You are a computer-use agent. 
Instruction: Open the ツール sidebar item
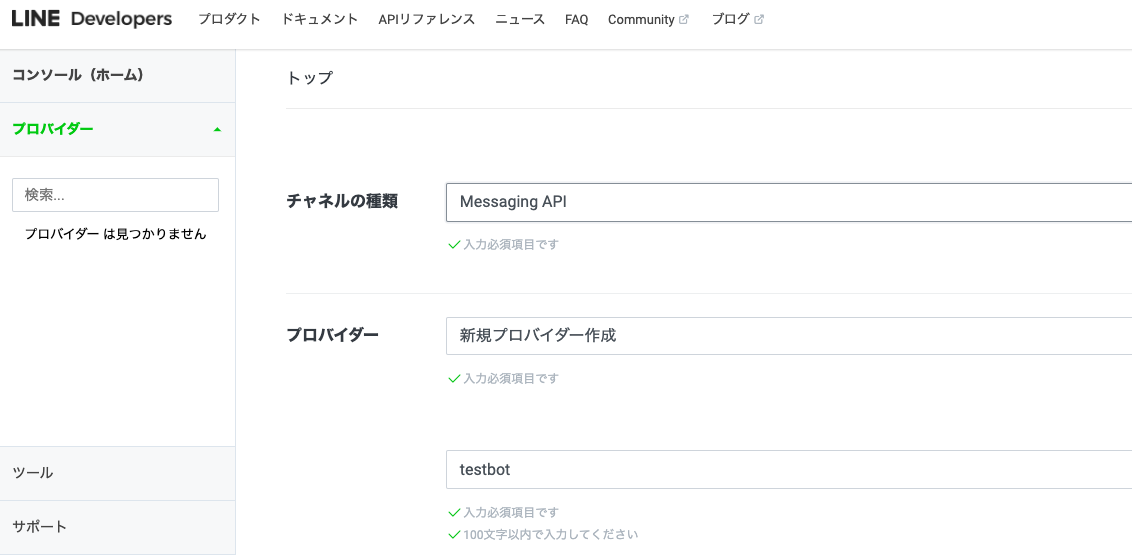[x=118, y=473]
